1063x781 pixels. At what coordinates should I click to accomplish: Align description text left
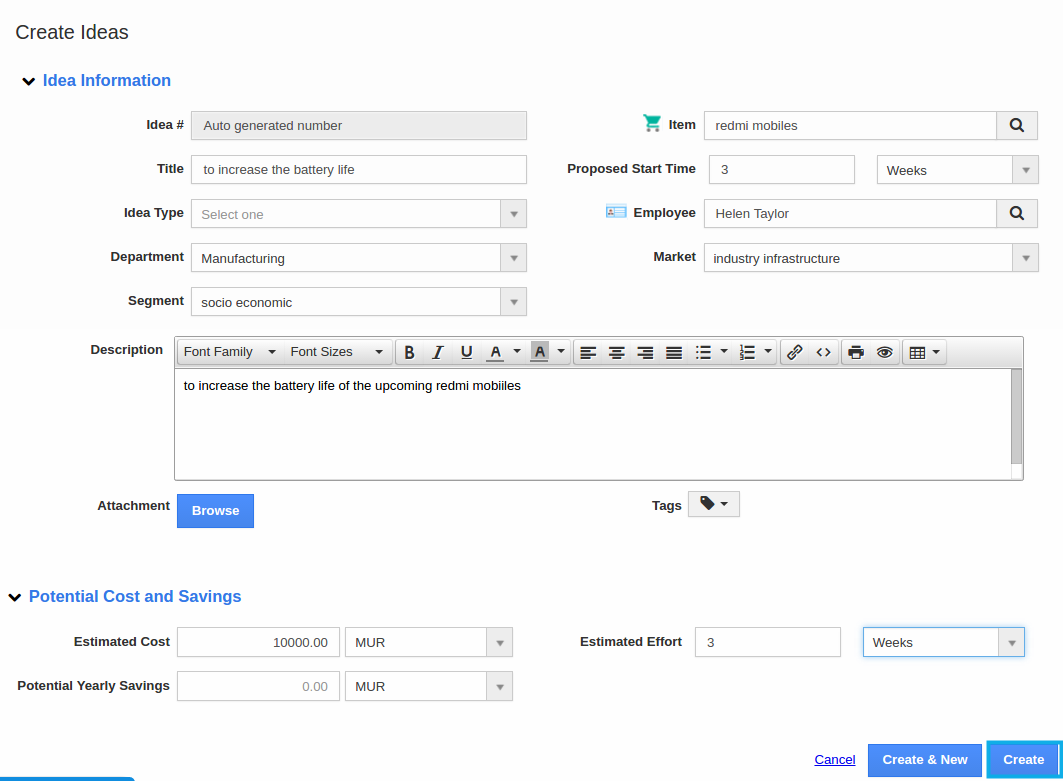click(588, 353)
